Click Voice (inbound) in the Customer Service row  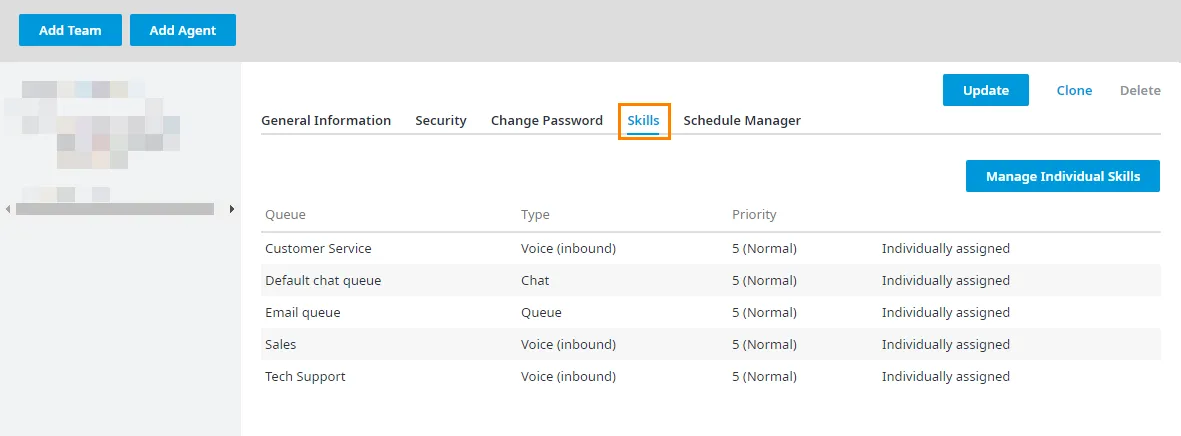tap(568, 248)
